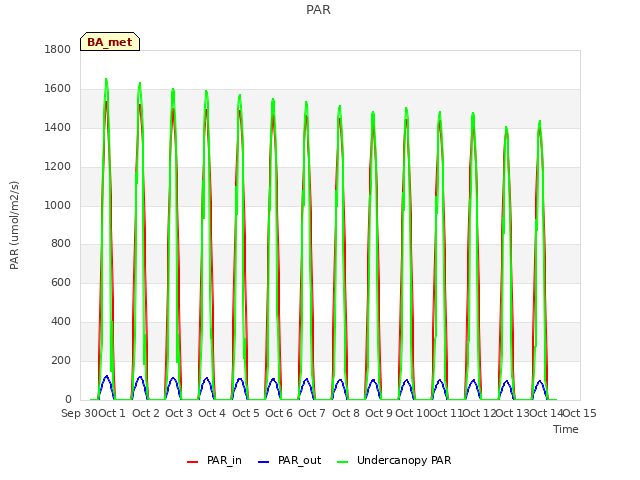
Task: Click the PAR chart title
Action: (x=318, y=9)
